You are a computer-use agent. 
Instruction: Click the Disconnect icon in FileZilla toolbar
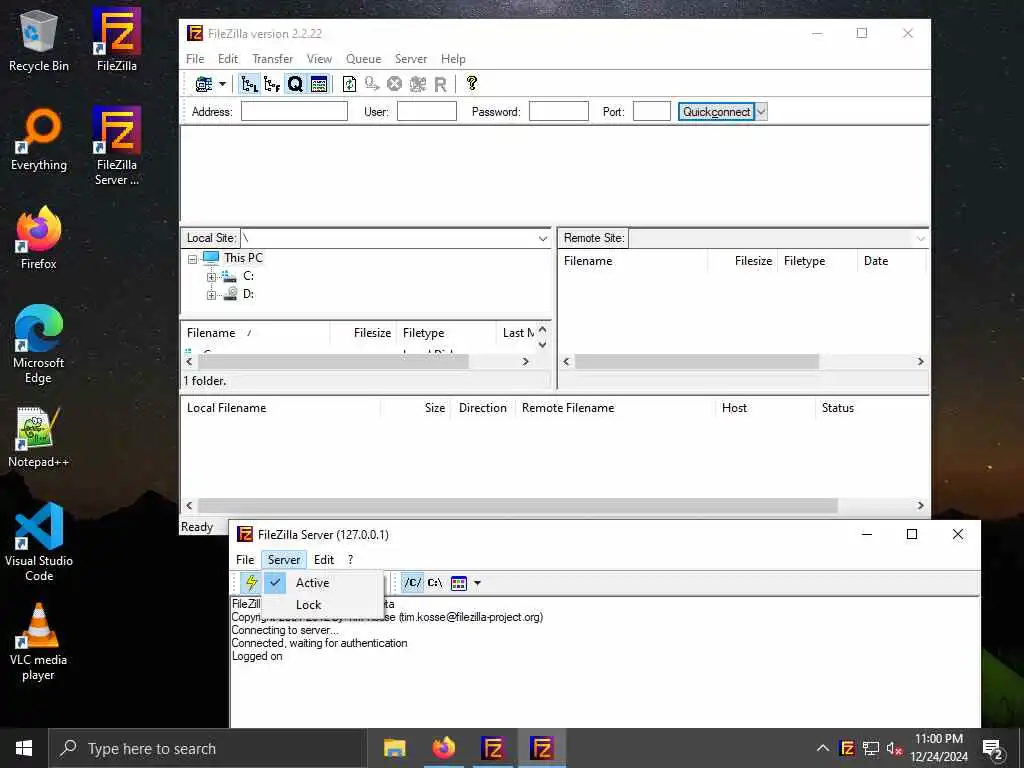click(417, 84)
